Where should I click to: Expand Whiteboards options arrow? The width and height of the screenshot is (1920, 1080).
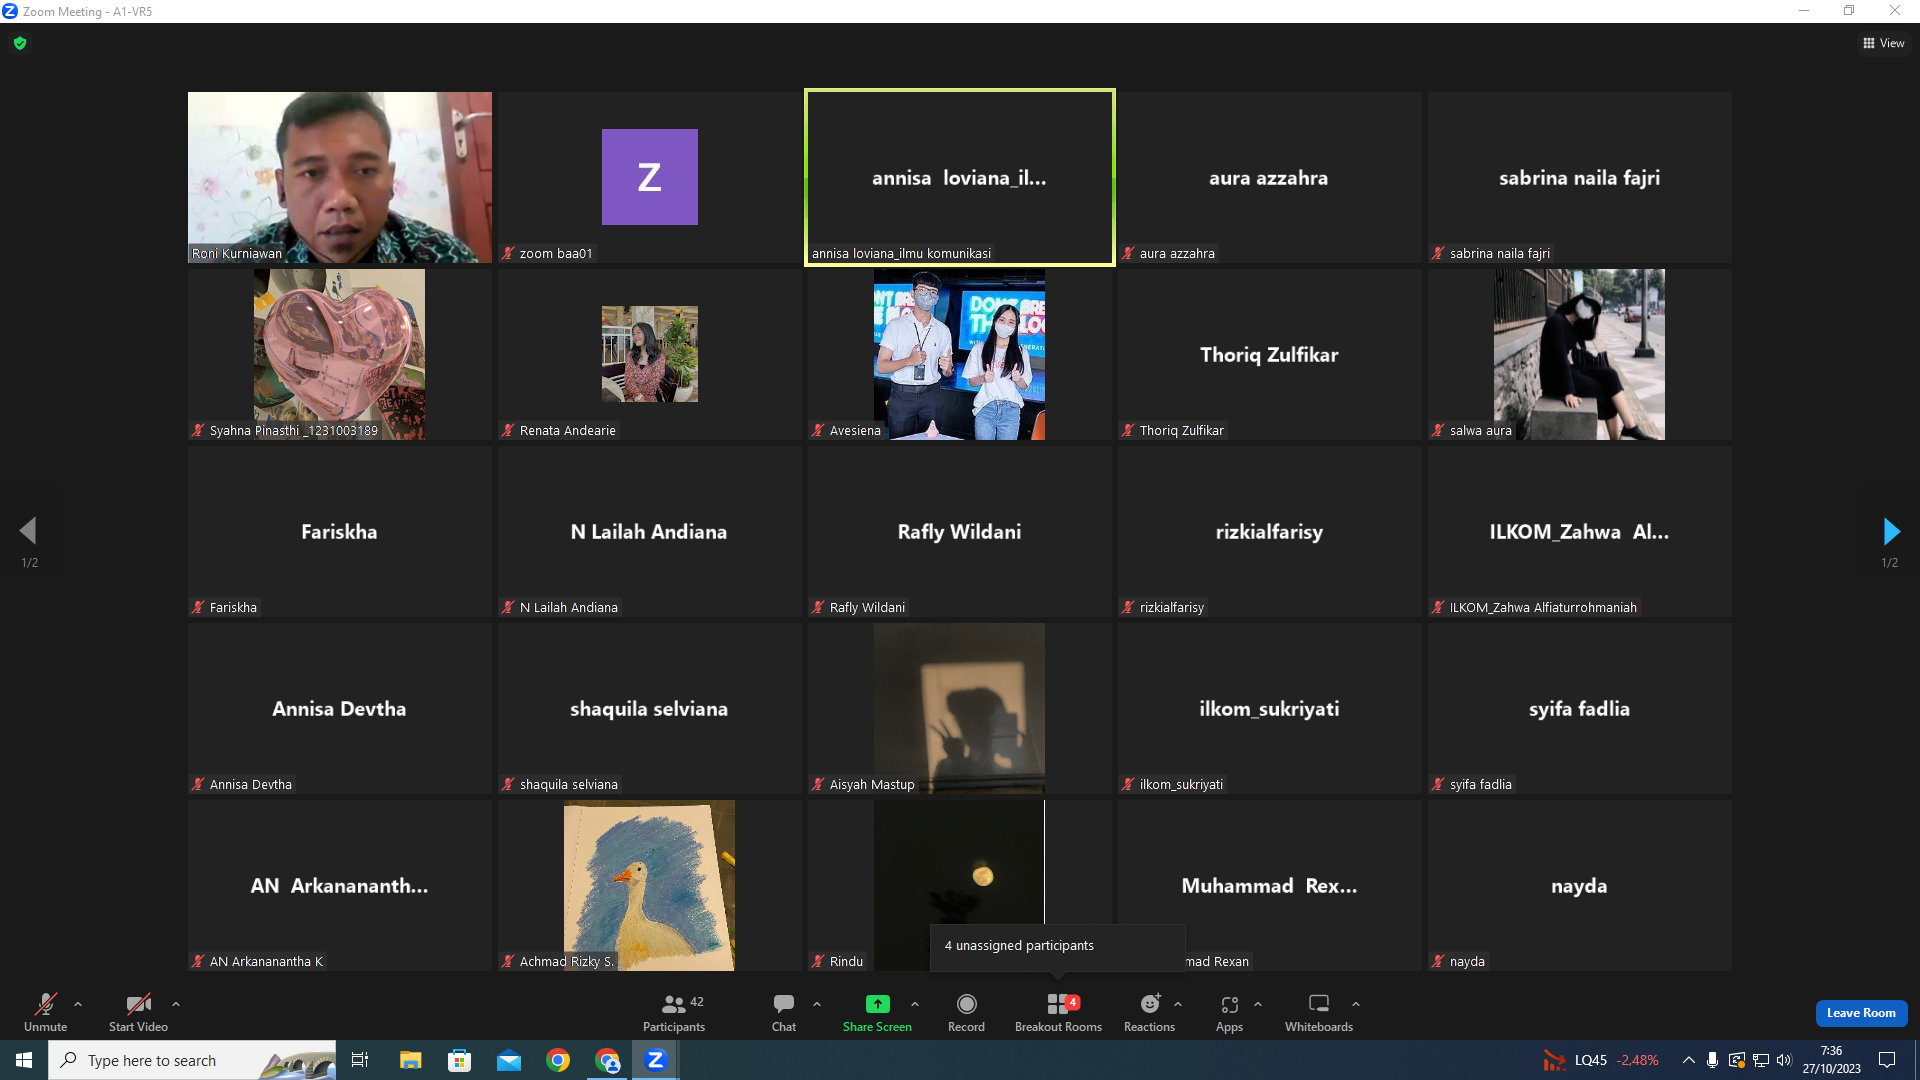1356,1004
